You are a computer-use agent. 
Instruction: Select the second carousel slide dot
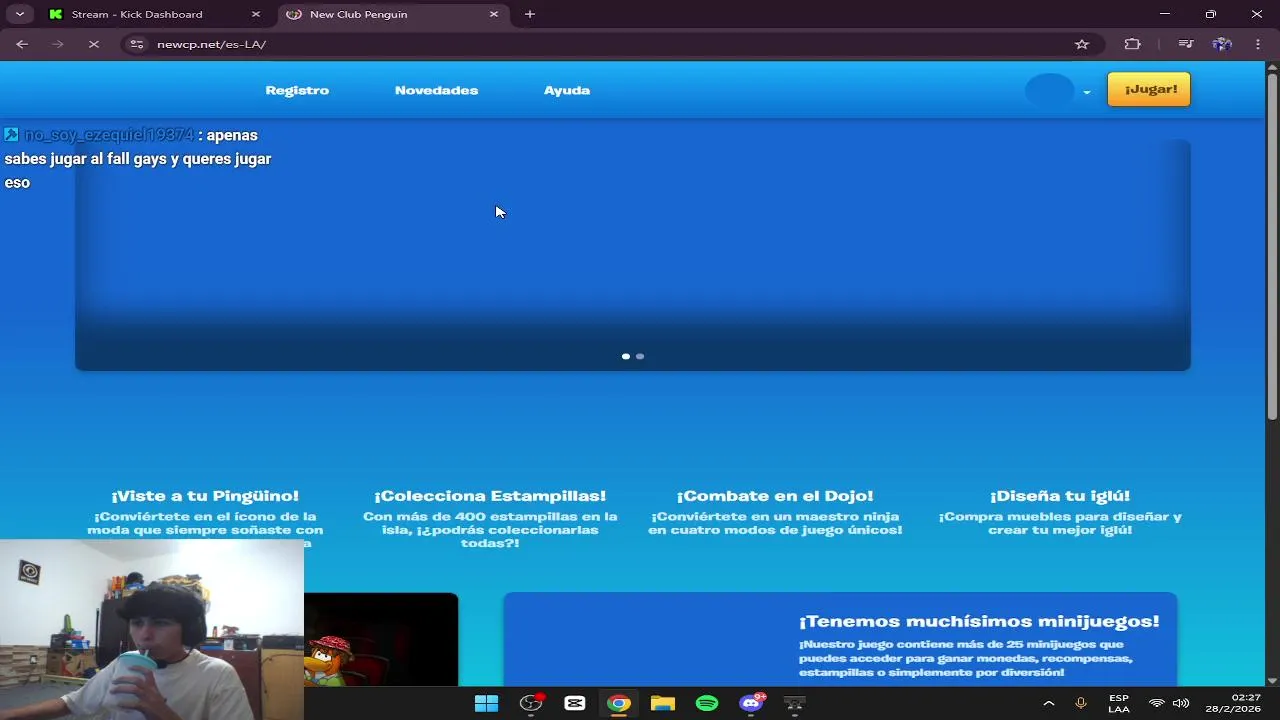coord(640,356)
